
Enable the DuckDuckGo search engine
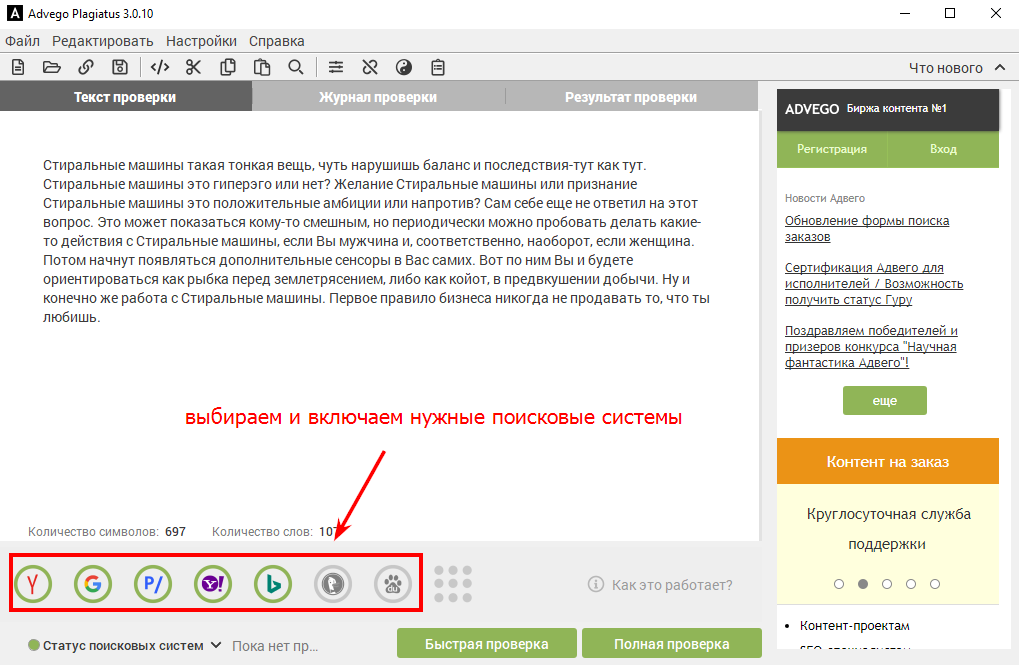pos(333,584)
